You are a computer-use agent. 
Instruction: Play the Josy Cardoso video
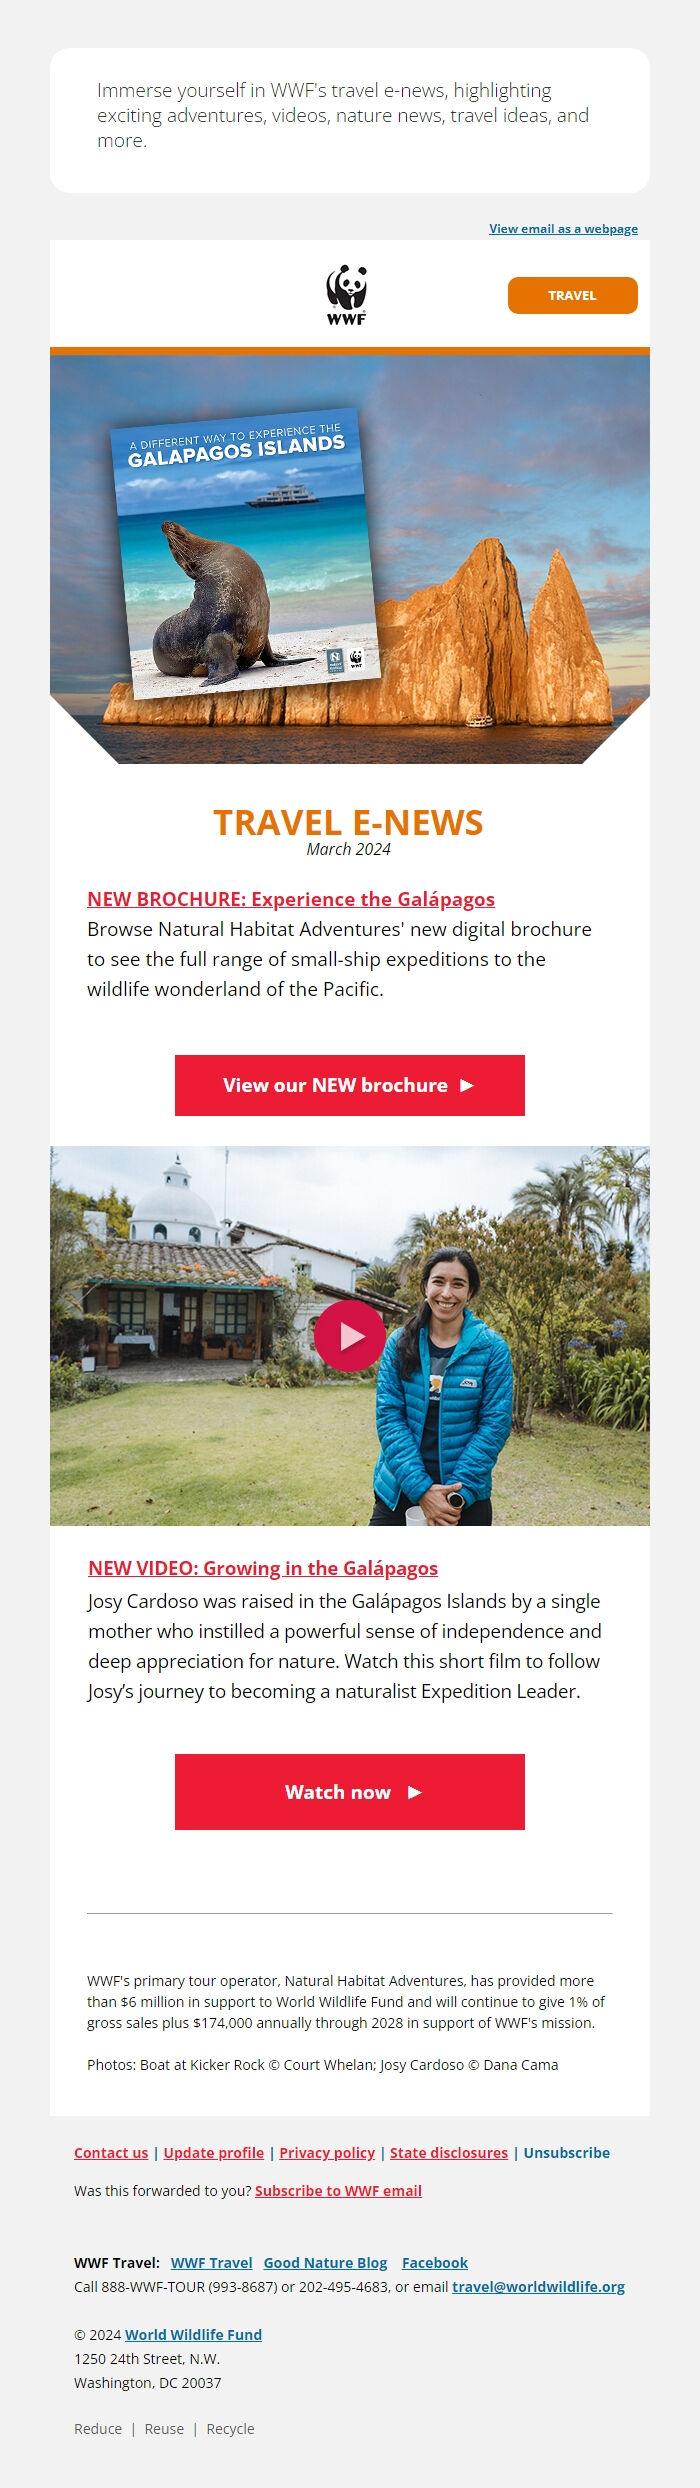pos(350,1336)
